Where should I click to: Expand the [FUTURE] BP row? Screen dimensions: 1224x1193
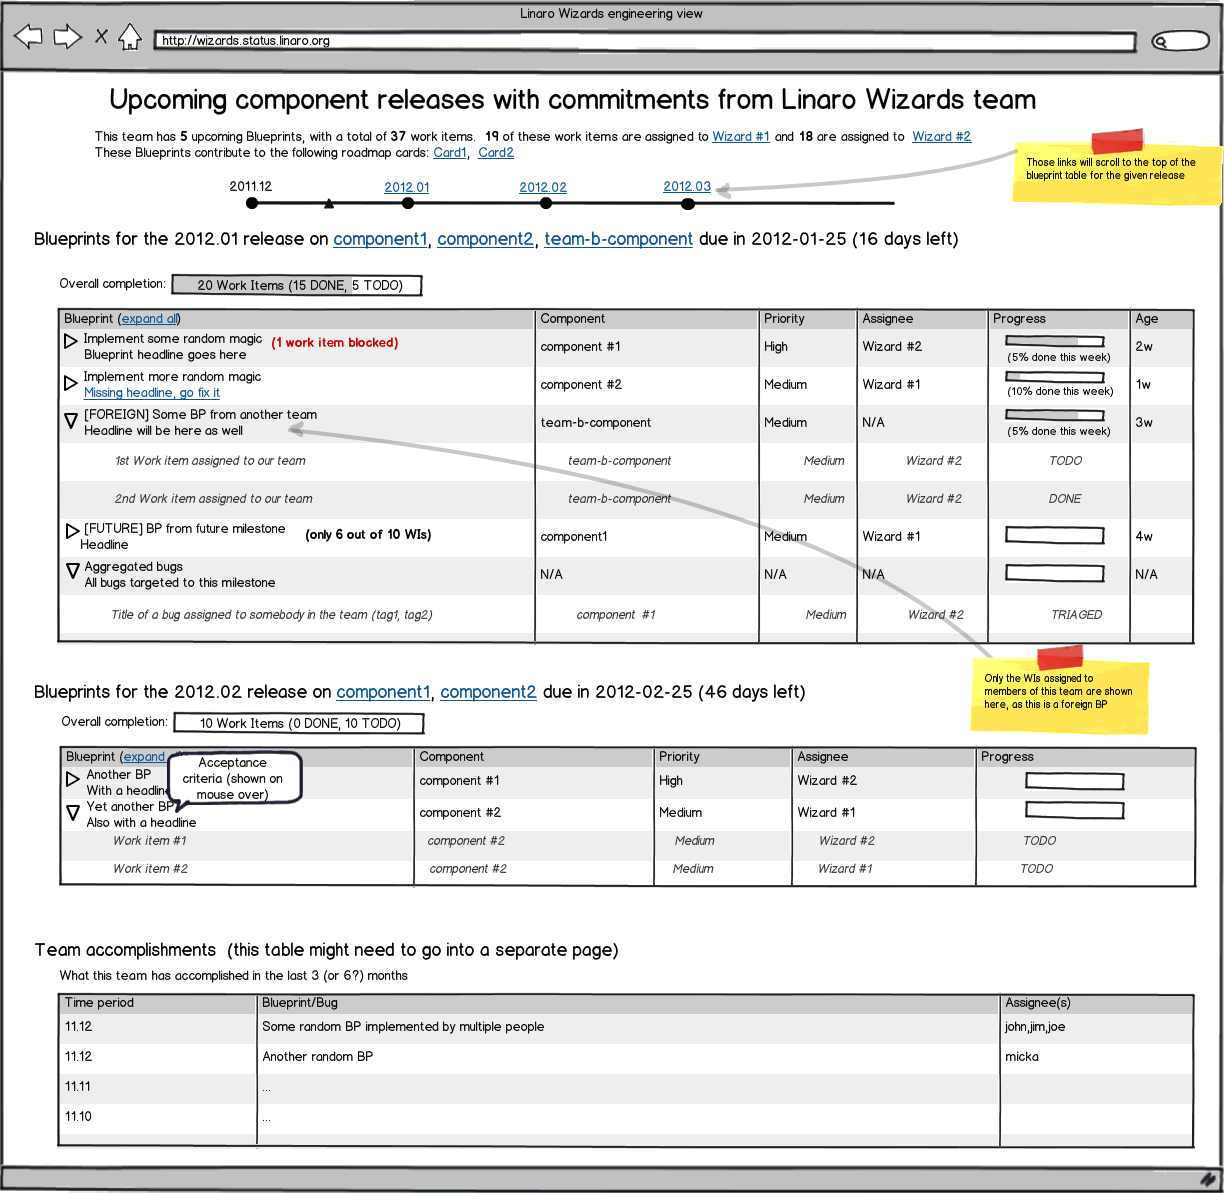pos(72,531)
